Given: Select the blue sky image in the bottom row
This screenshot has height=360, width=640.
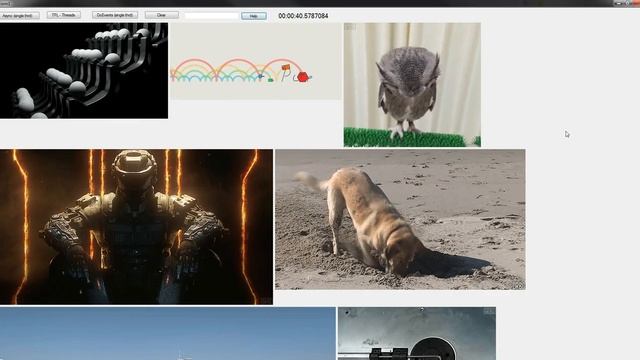Looking at the screenshot, I should (x=167, y=333).
